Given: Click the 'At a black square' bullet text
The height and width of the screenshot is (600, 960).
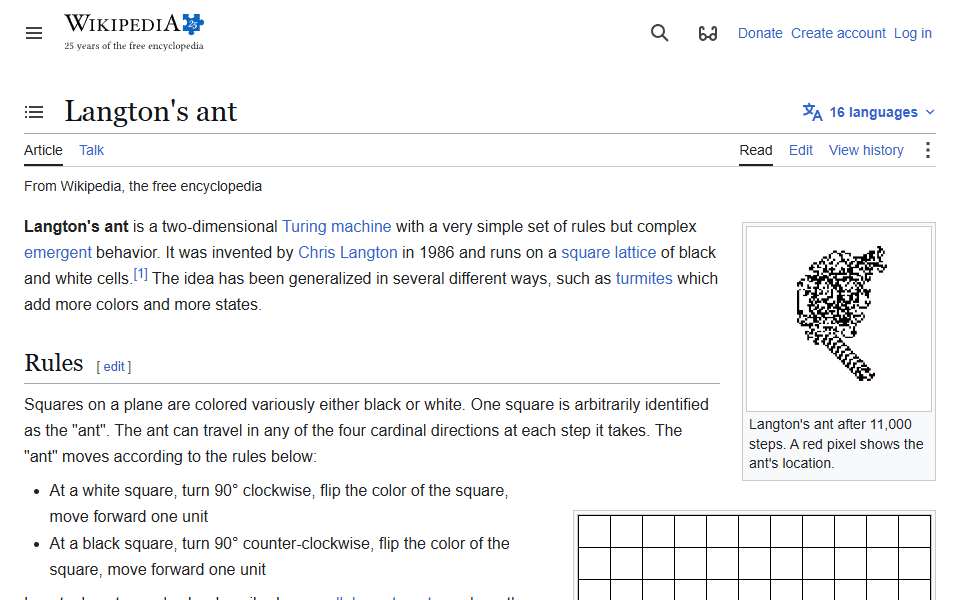Looking at the screenshot, I should coord(279,557).
